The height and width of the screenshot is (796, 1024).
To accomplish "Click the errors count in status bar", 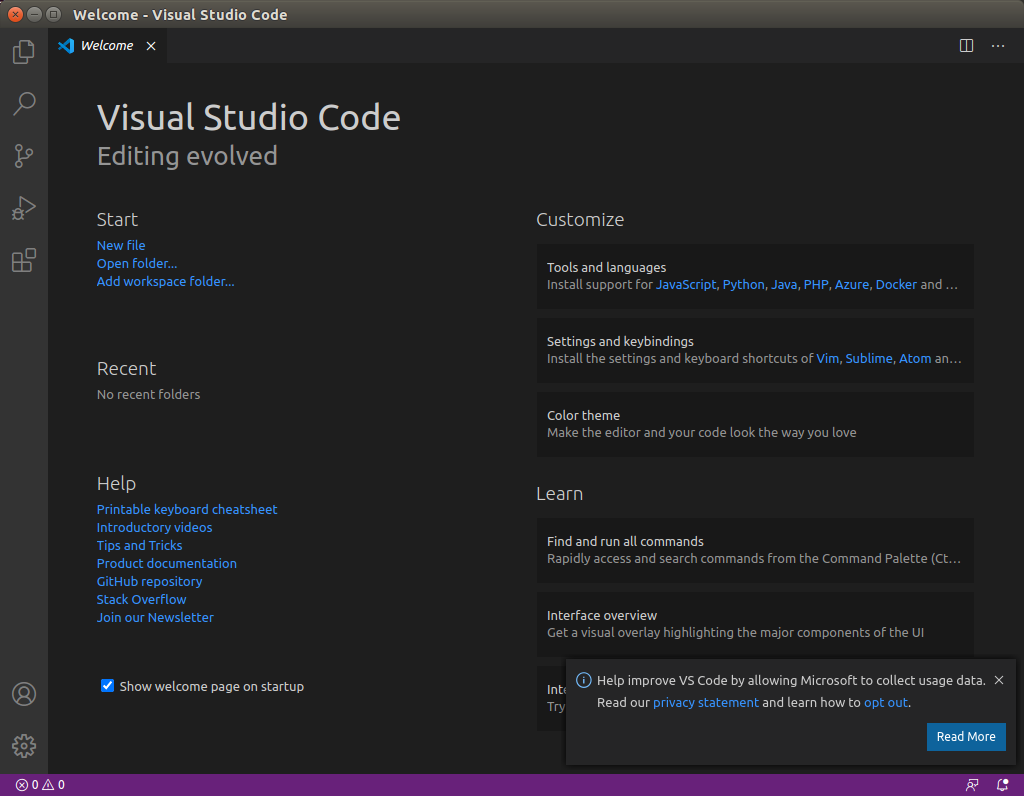I will [x=27, y=785].
